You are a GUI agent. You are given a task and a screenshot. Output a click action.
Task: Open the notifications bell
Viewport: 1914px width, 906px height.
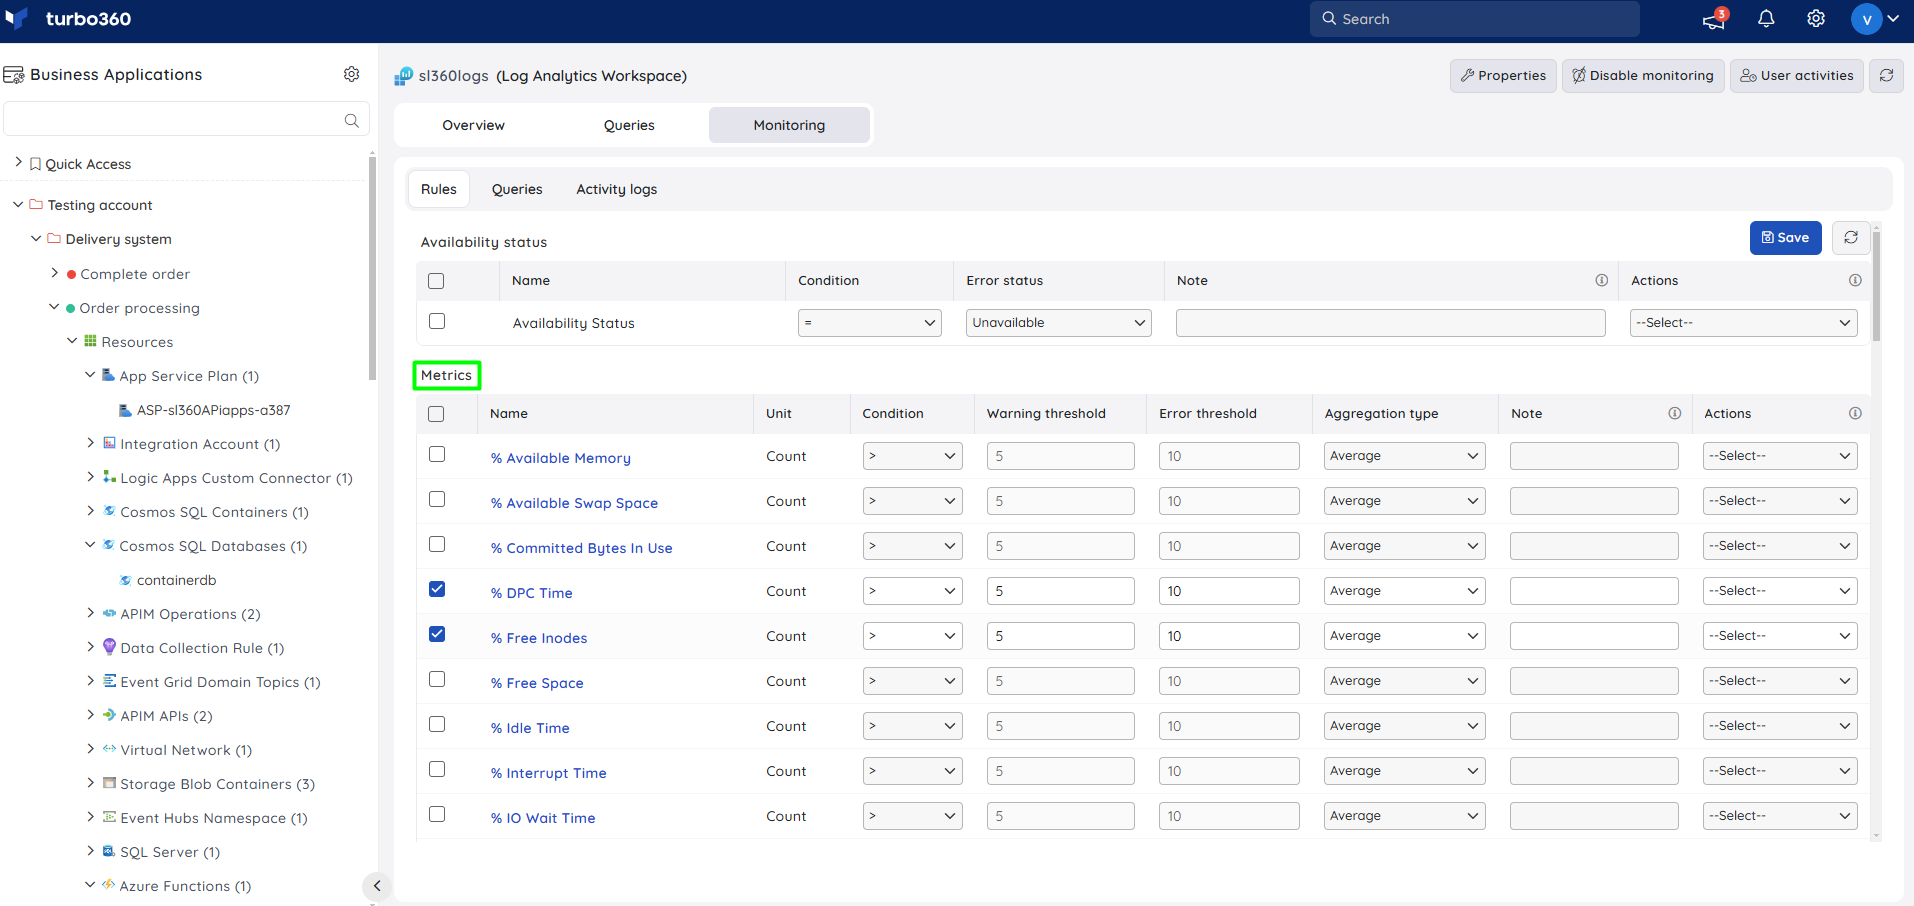[x=1766, y=19]
